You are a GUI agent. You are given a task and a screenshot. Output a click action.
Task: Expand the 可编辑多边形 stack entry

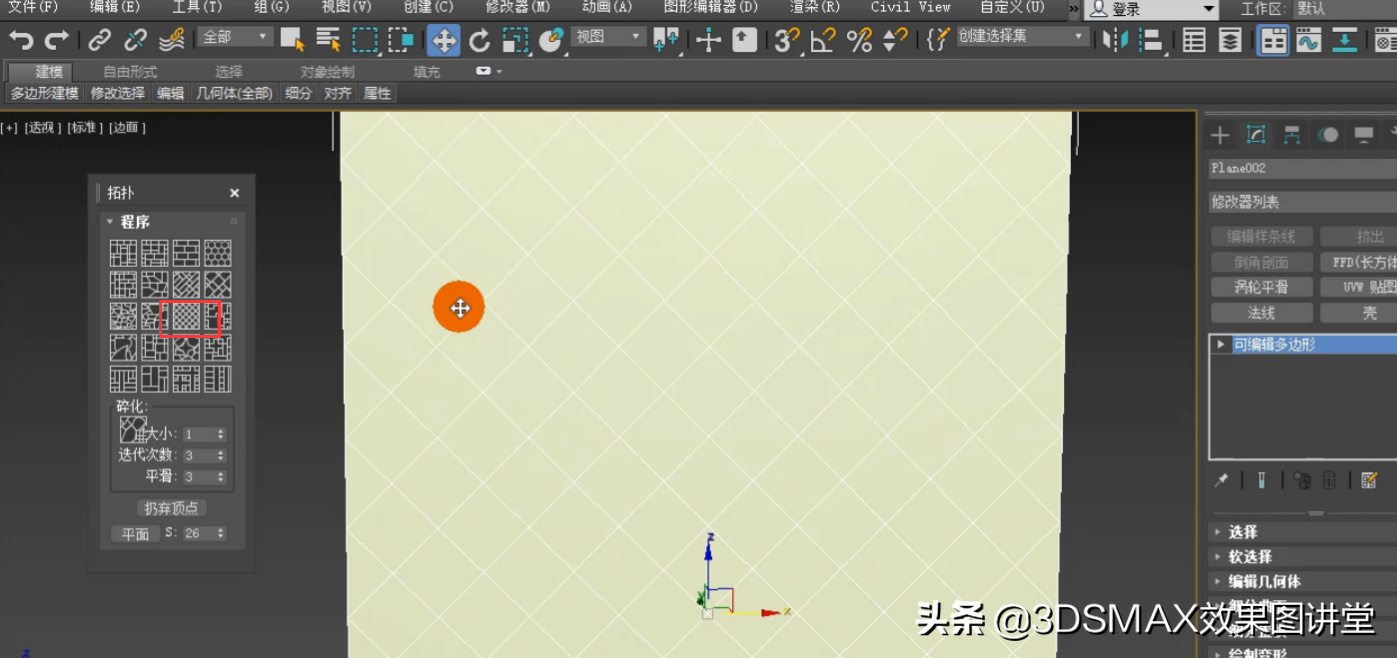pyautogui.click(x=1220, y=344)
